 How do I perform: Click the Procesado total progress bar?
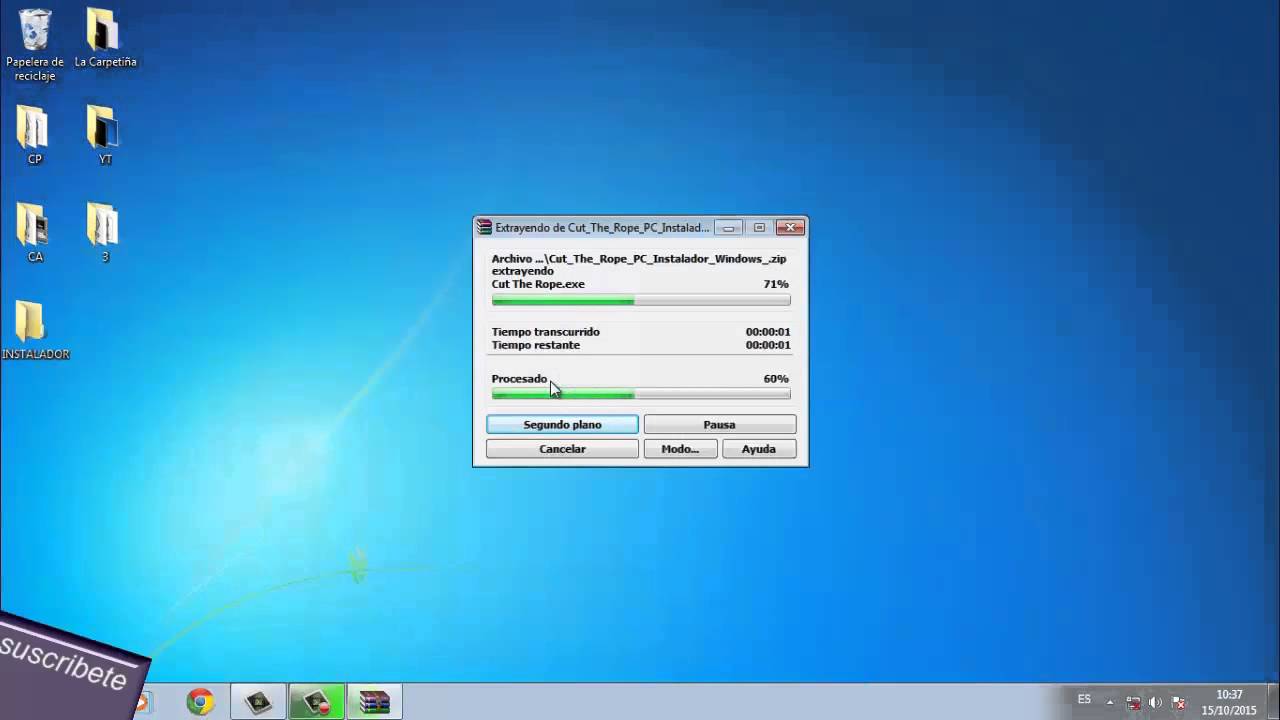pos(641,395)
